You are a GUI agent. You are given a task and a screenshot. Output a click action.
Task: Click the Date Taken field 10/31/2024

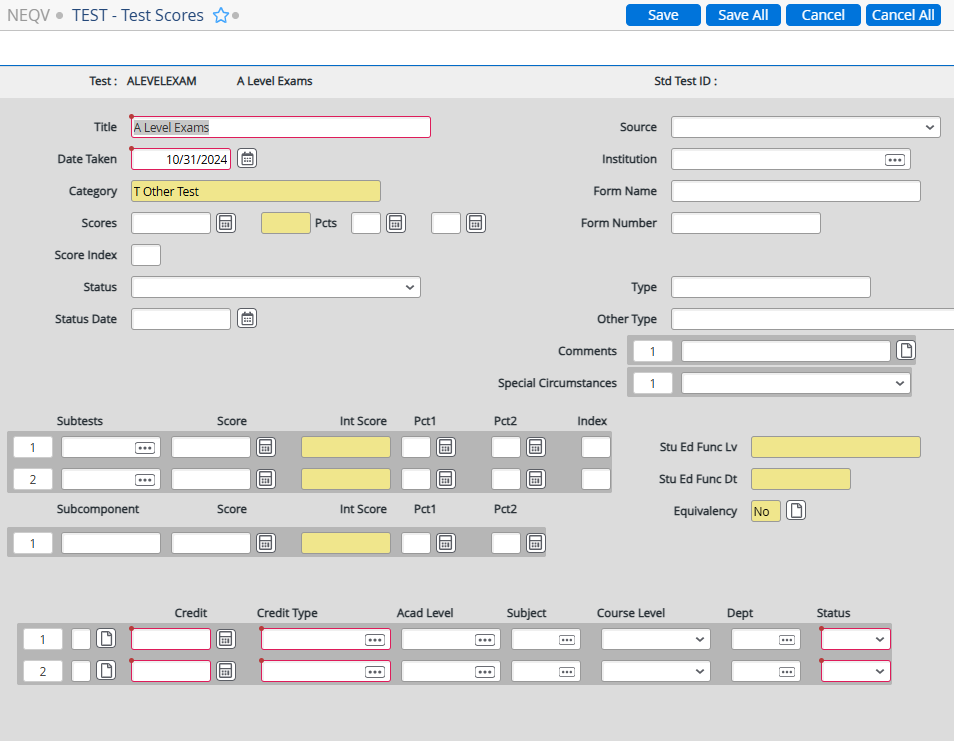pos(181,159)
